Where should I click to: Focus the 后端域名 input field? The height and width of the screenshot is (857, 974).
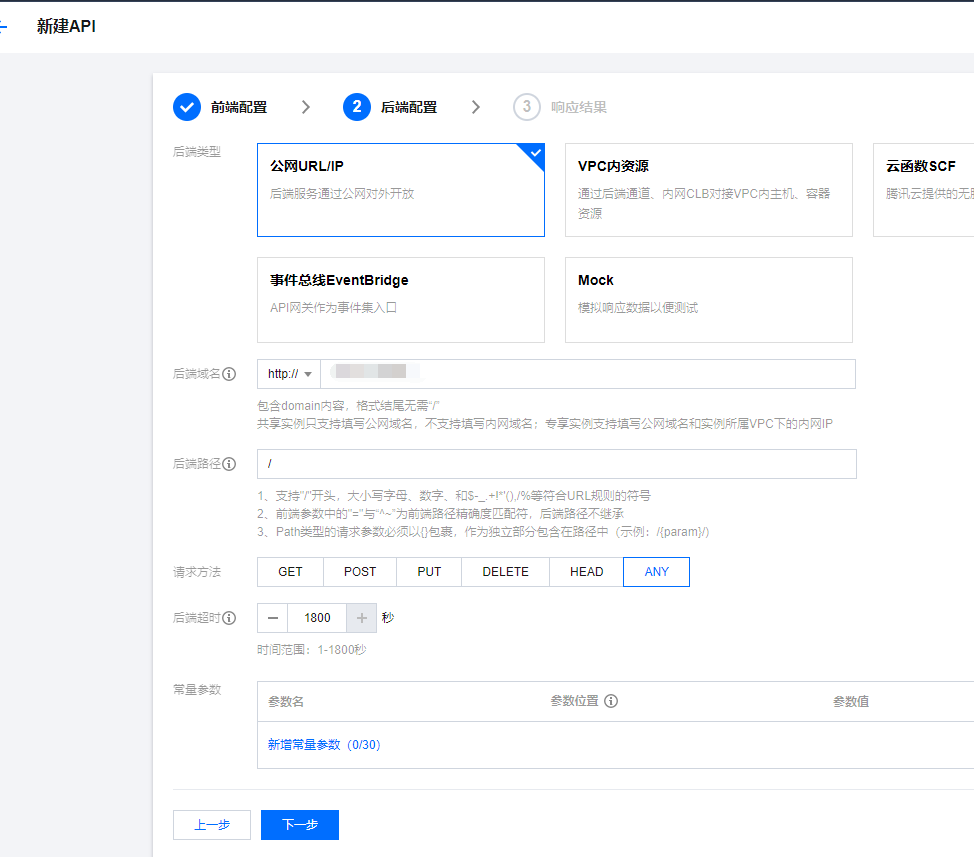[588, 374]
